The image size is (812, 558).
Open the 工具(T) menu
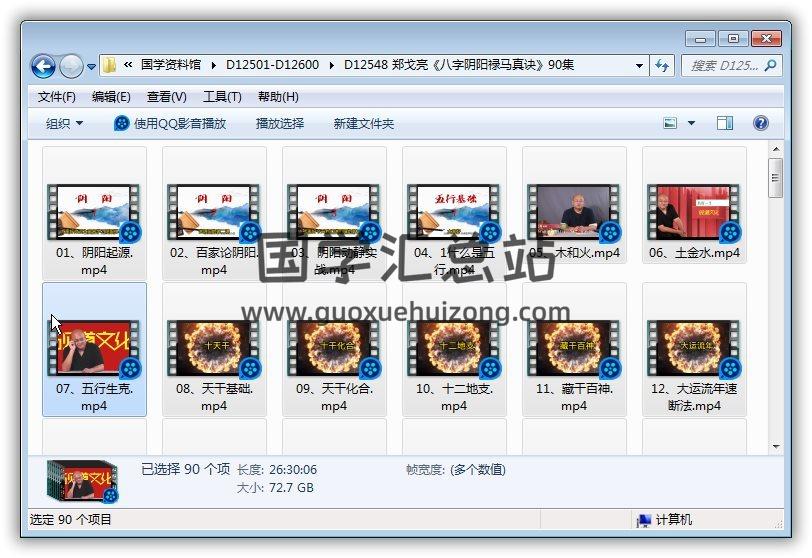pos(222,97)
